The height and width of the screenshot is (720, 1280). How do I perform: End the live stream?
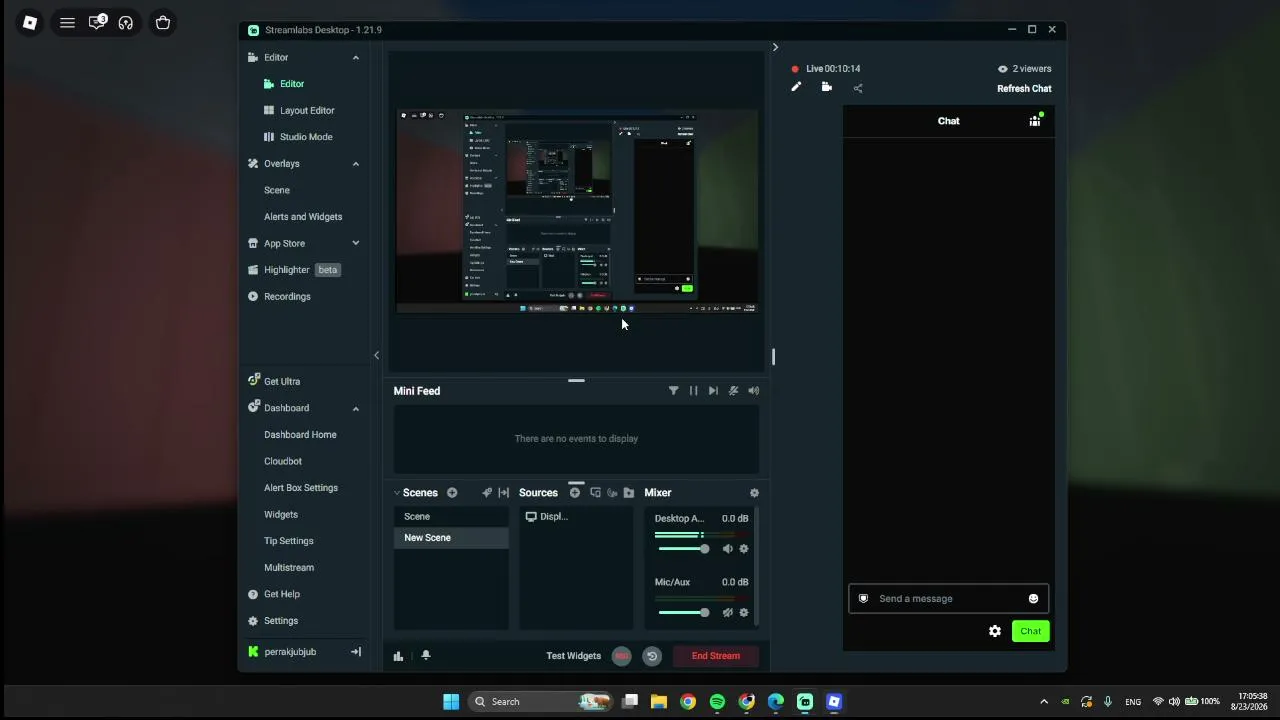pyautogui.click(x=716, y=656)
